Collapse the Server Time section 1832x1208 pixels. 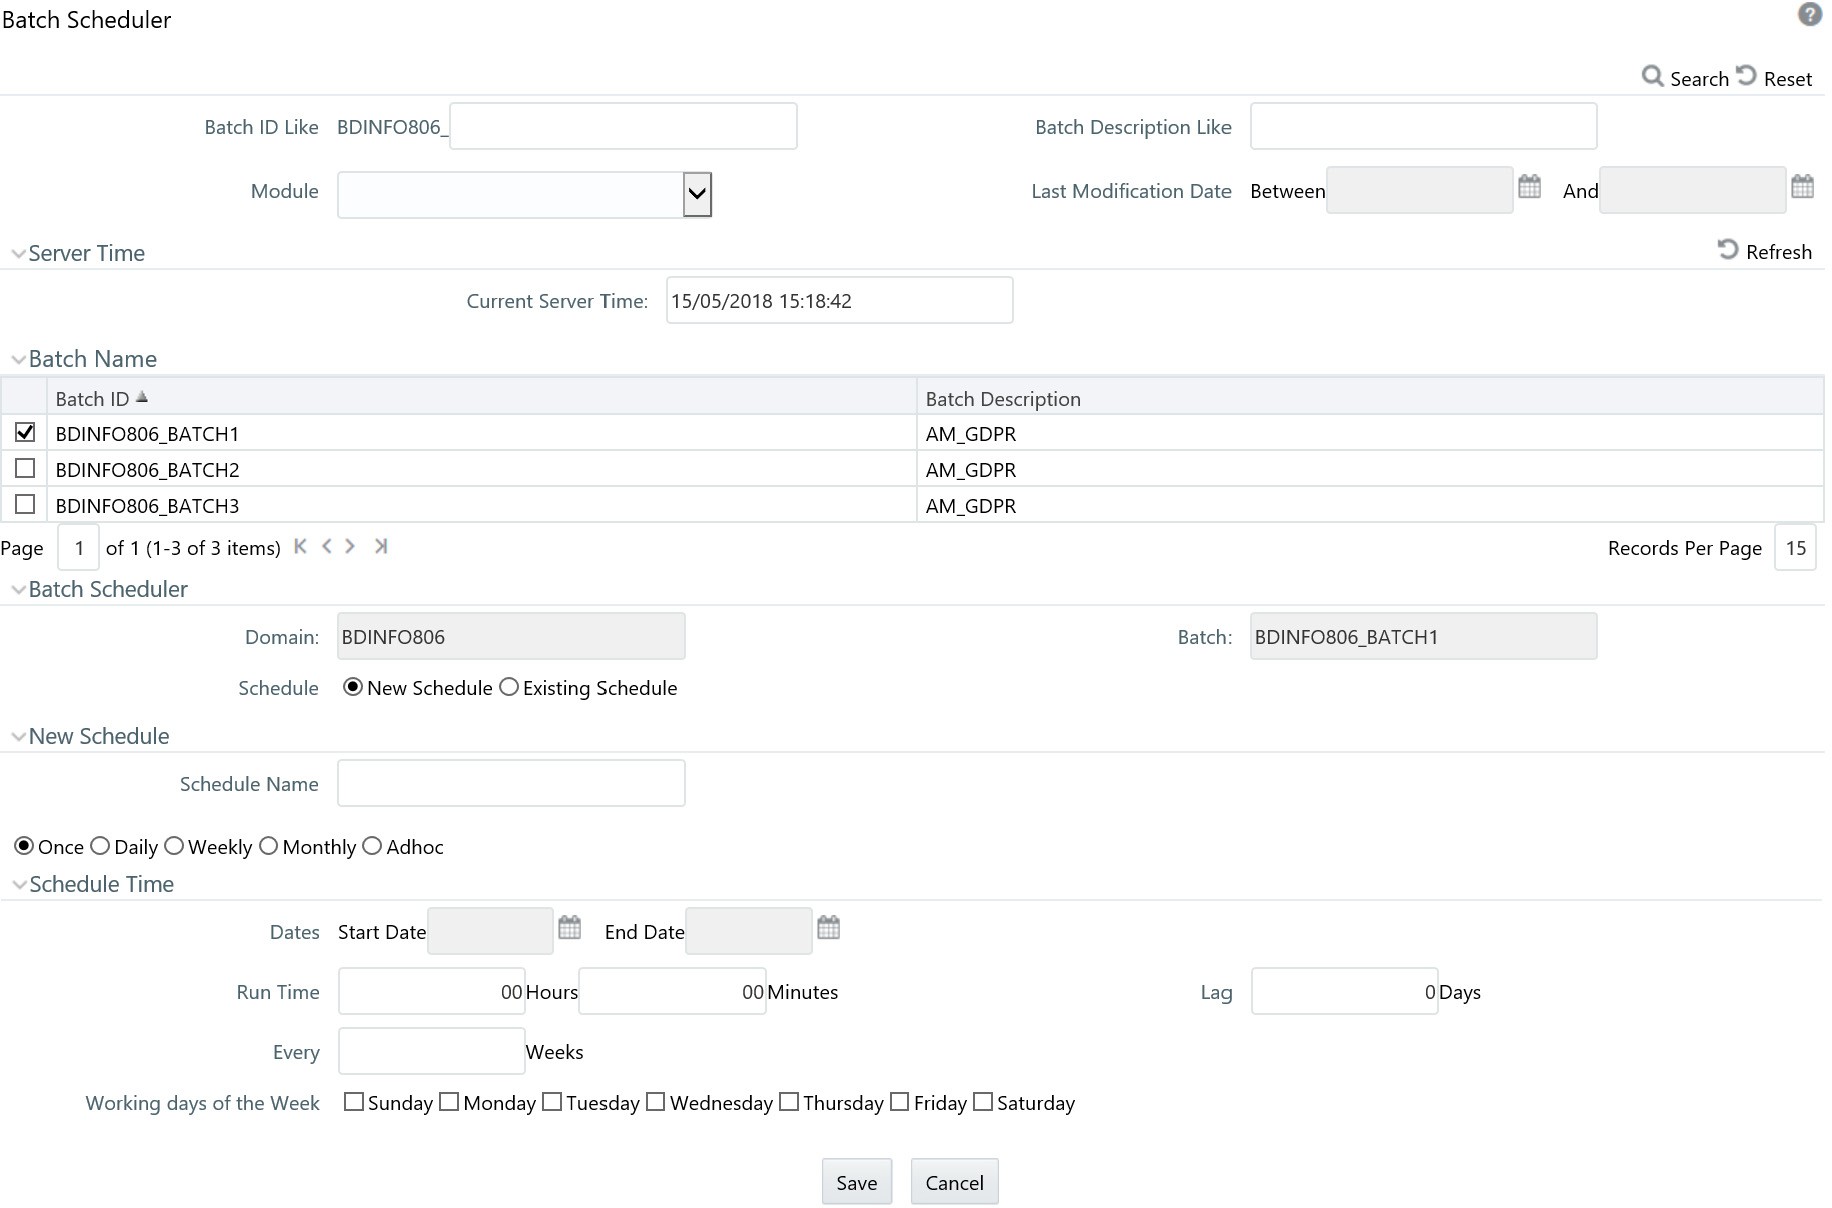tap(18, 254)
